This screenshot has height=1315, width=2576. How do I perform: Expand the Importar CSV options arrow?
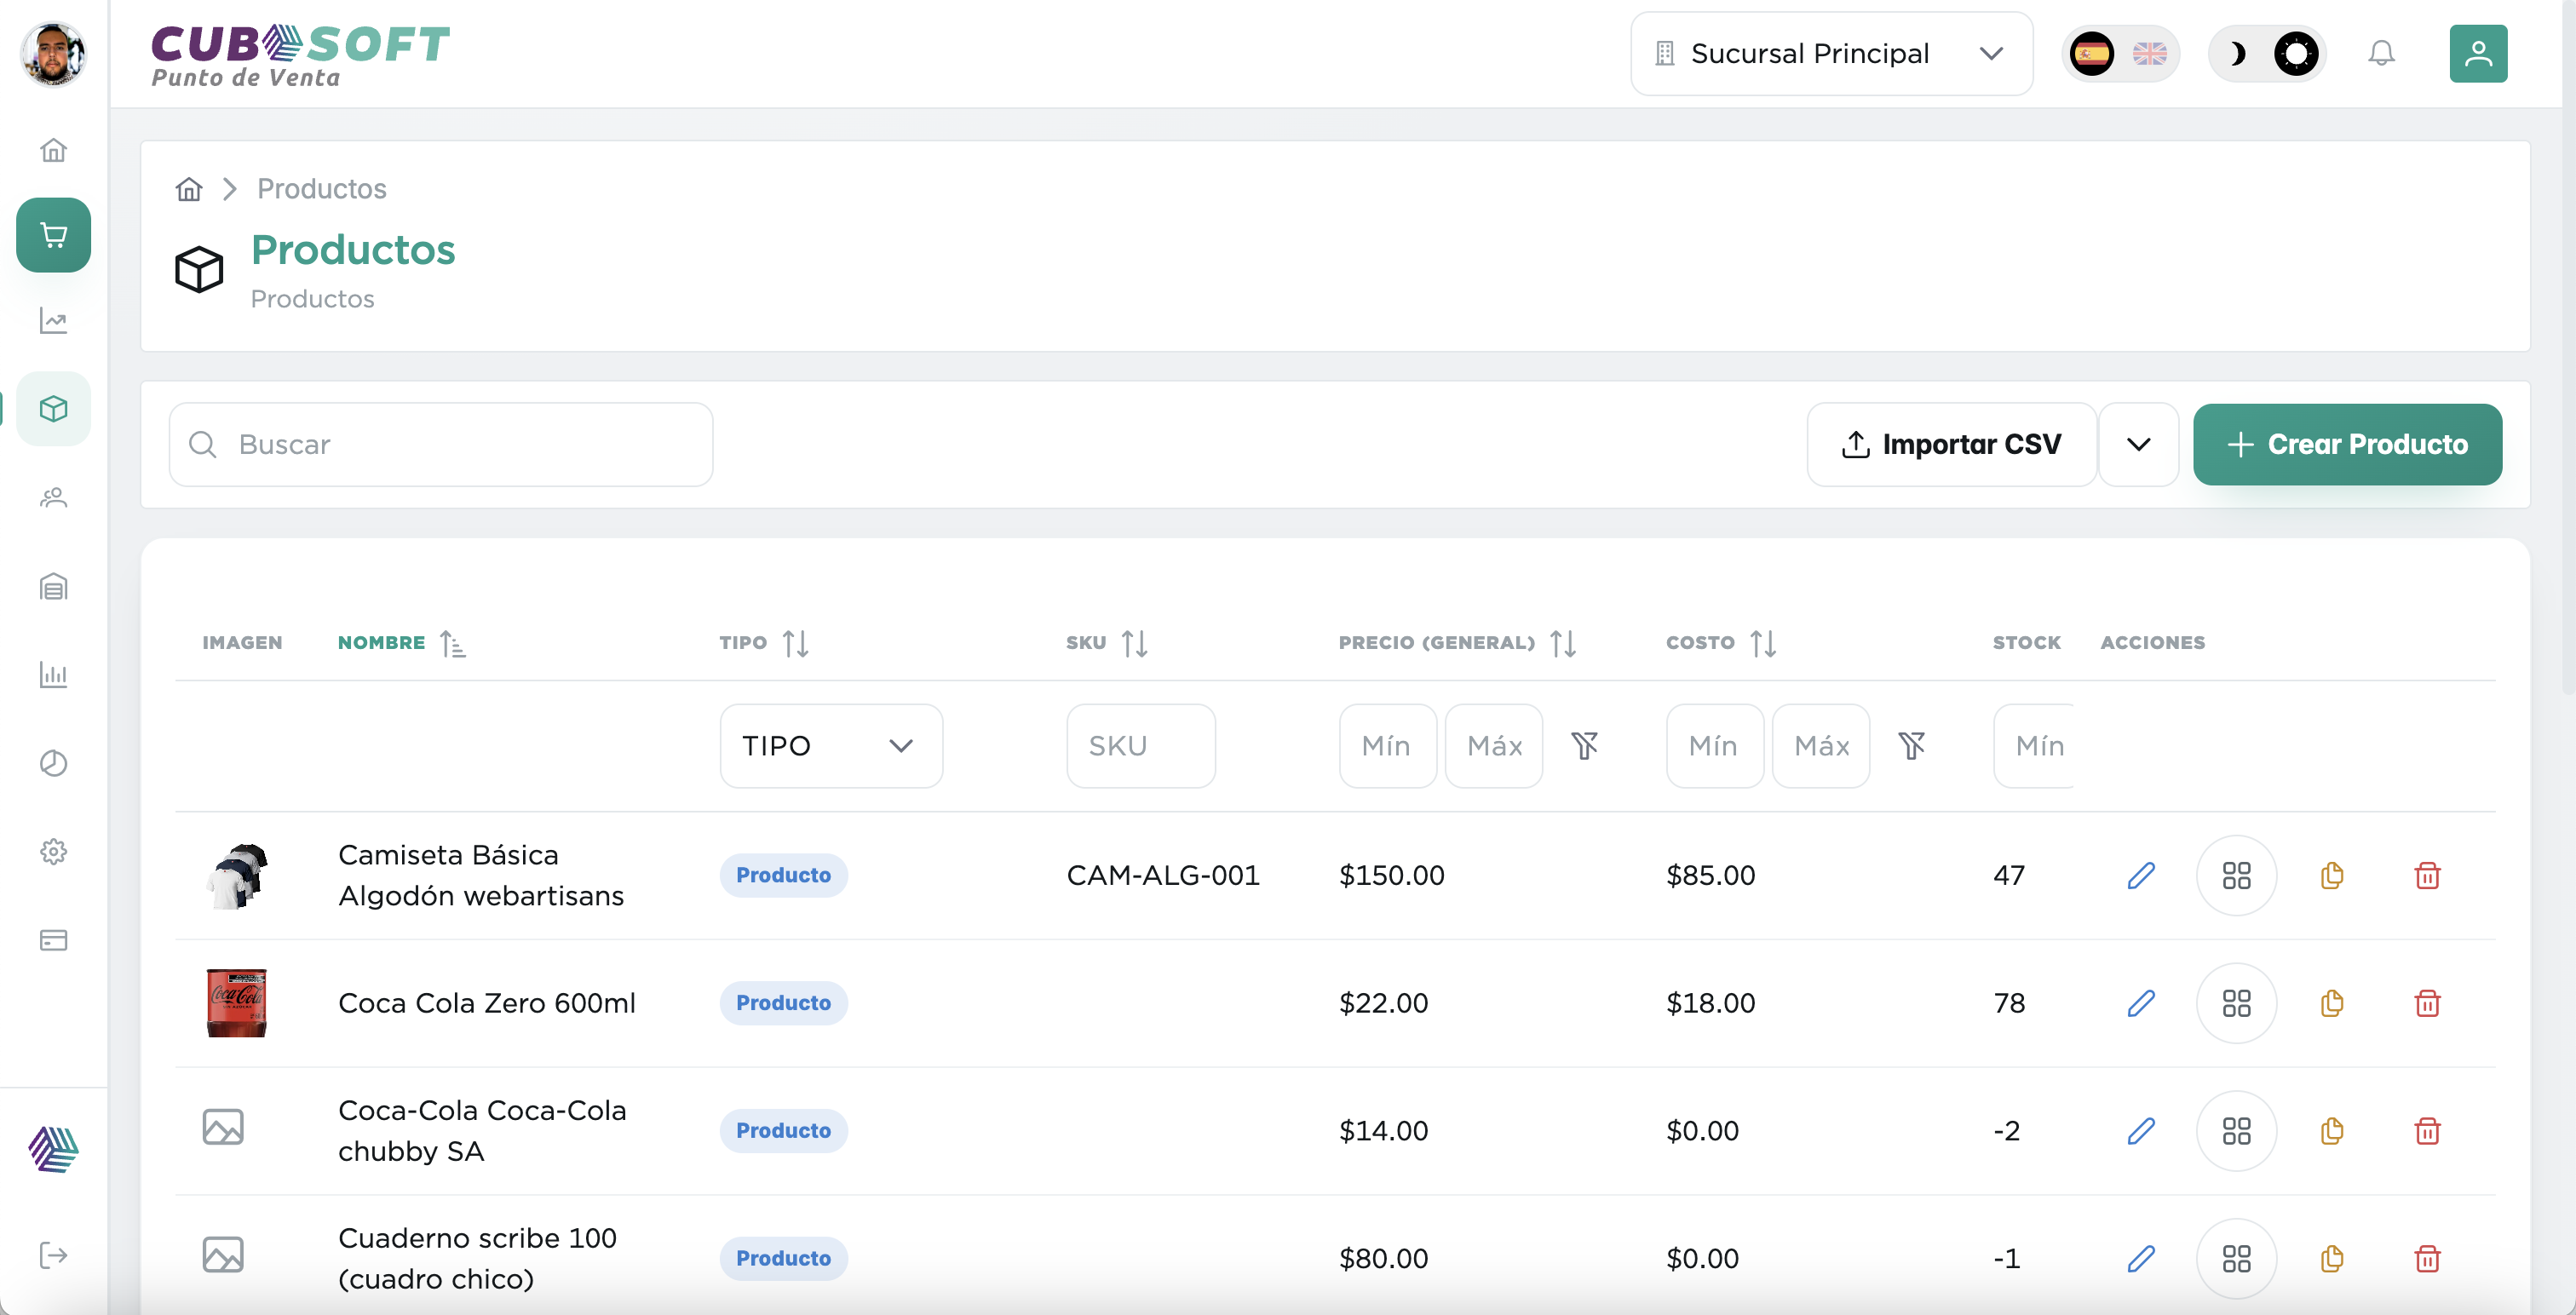tap(2138, 445)
